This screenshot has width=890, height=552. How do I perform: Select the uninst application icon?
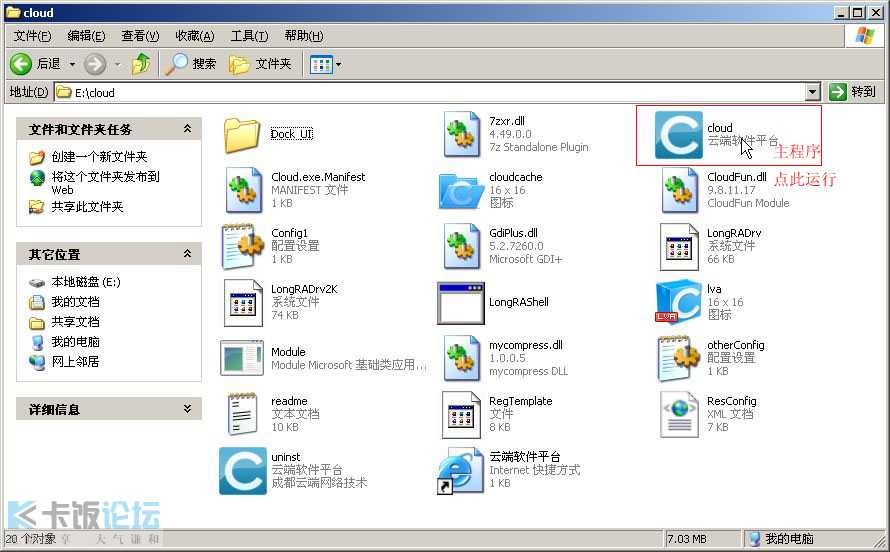click(x=242, y=471)
